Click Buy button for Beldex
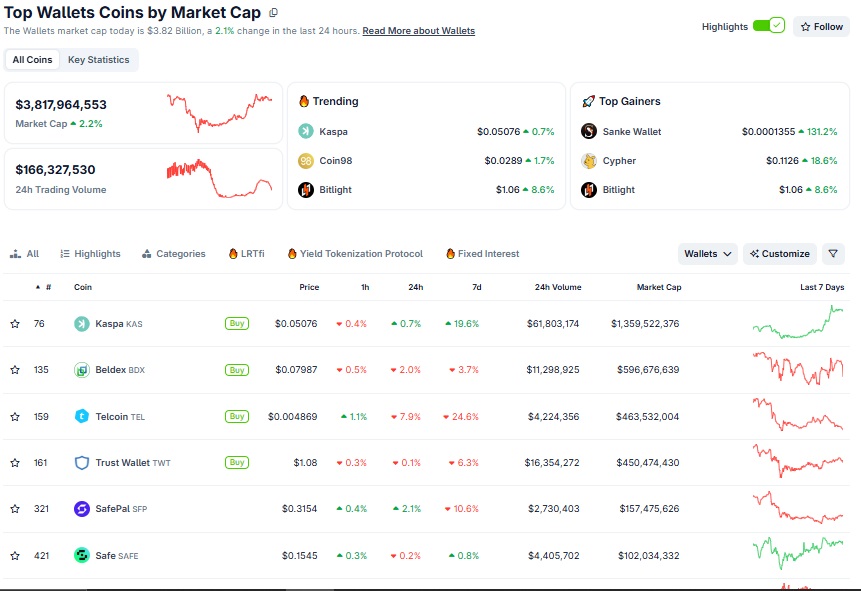 pyautogui.click(x=237, y=370)
